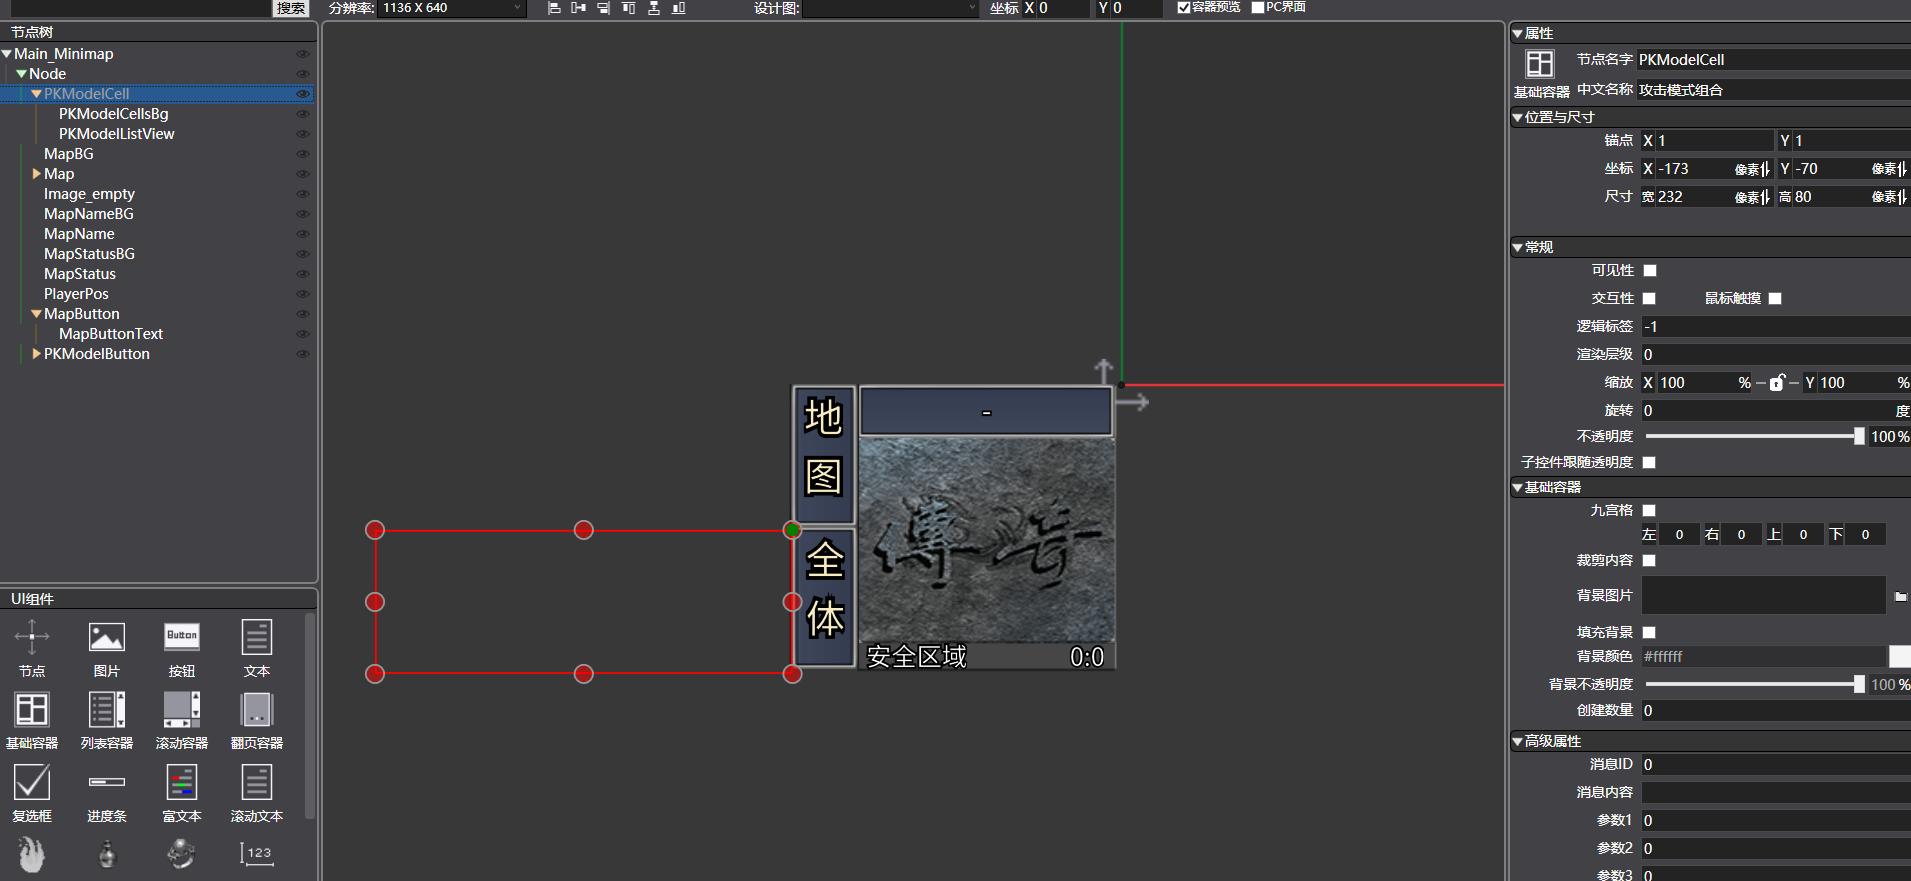The width and height of the screenshot is (1911, 881).
Task: Click the background image browse folder button
Action: [x=1900, y=597]
